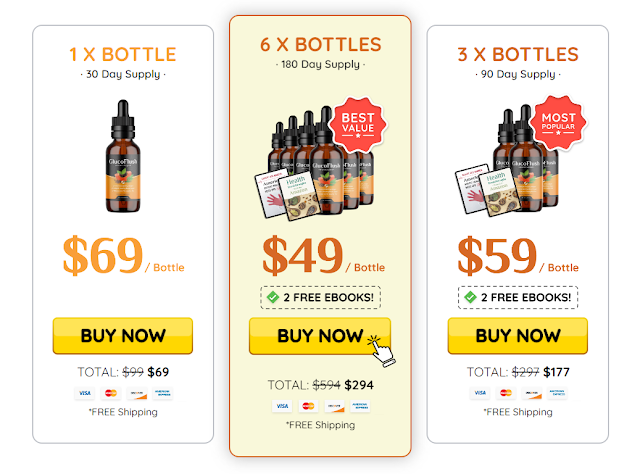The image size is (640, 474).
Task: Click BUY NOW for the 1 bottle package
Action: coord(122,336)
